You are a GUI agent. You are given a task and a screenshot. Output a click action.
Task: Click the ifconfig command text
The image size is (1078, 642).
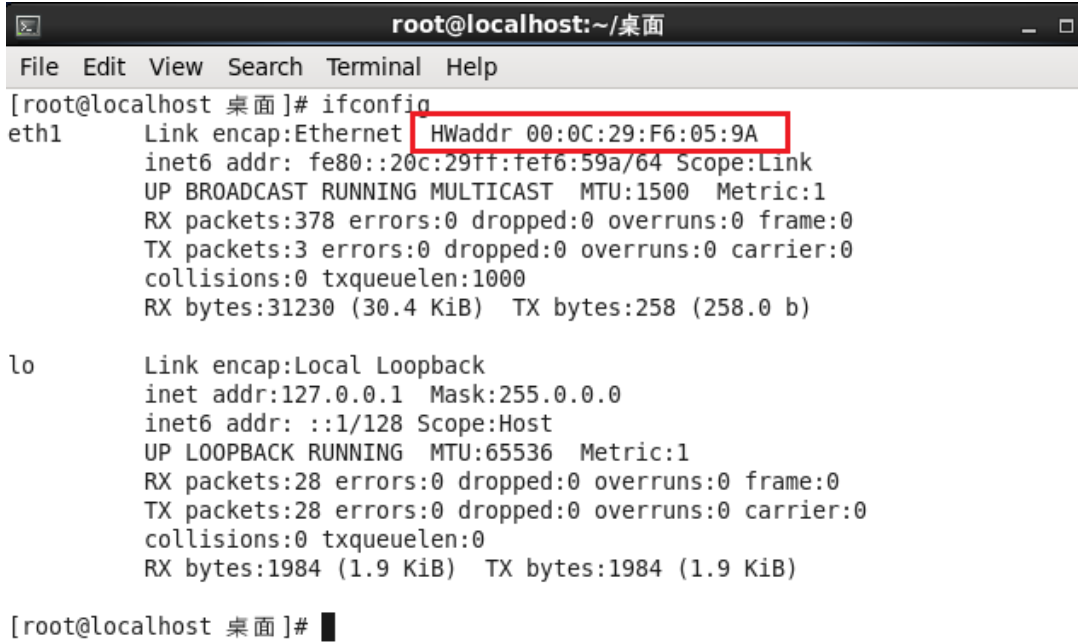pos(376,105)
